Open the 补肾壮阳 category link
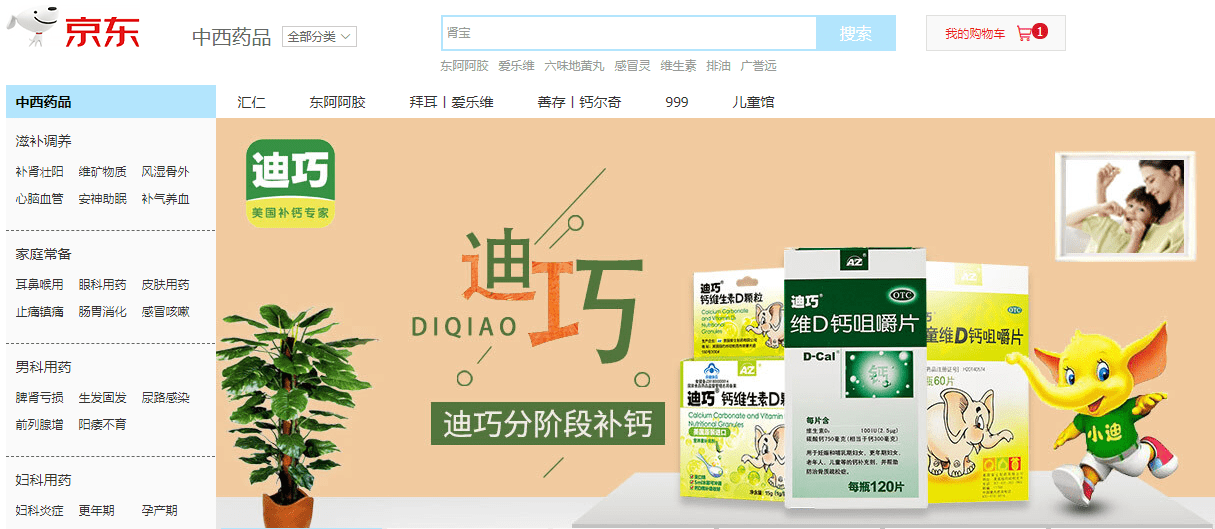Image resolution: width=1215 pixels, height=529 pixels. point(39,171)
